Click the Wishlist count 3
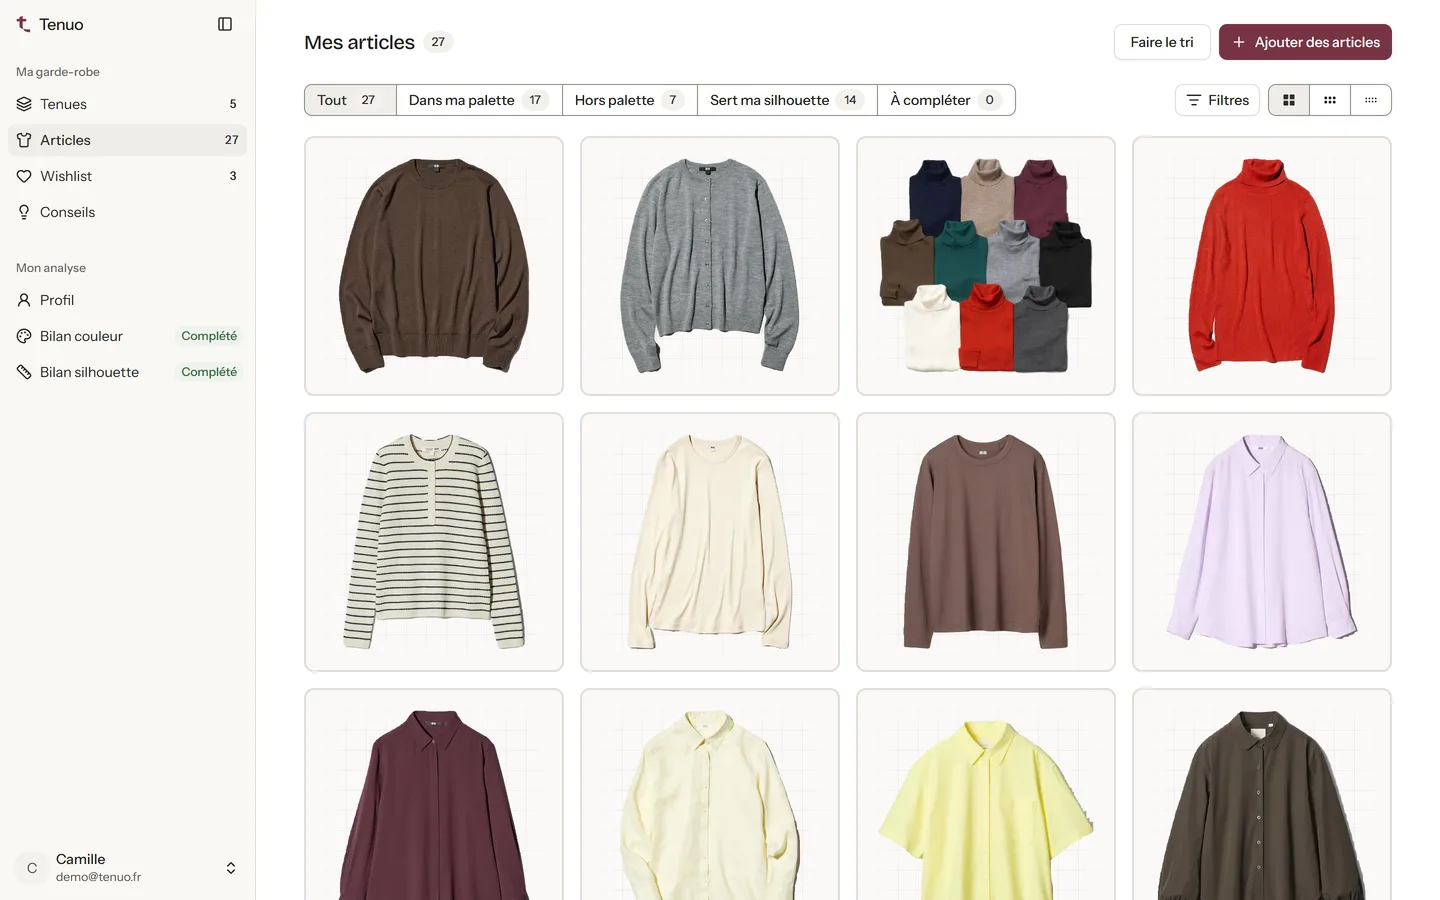Image resolution: width=1440 pixels, height=900 pixels. click(233, 176)
